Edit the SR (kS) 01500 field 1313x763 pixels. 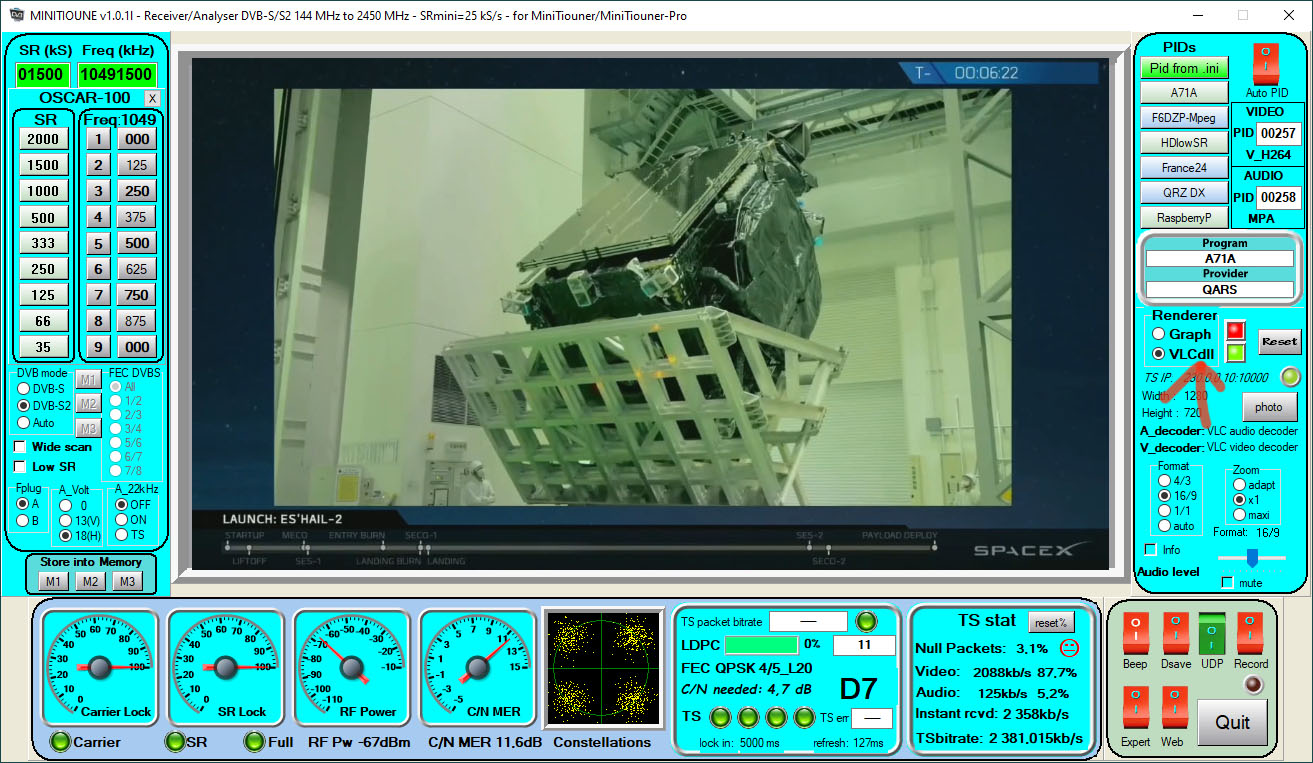coord(43,74)
